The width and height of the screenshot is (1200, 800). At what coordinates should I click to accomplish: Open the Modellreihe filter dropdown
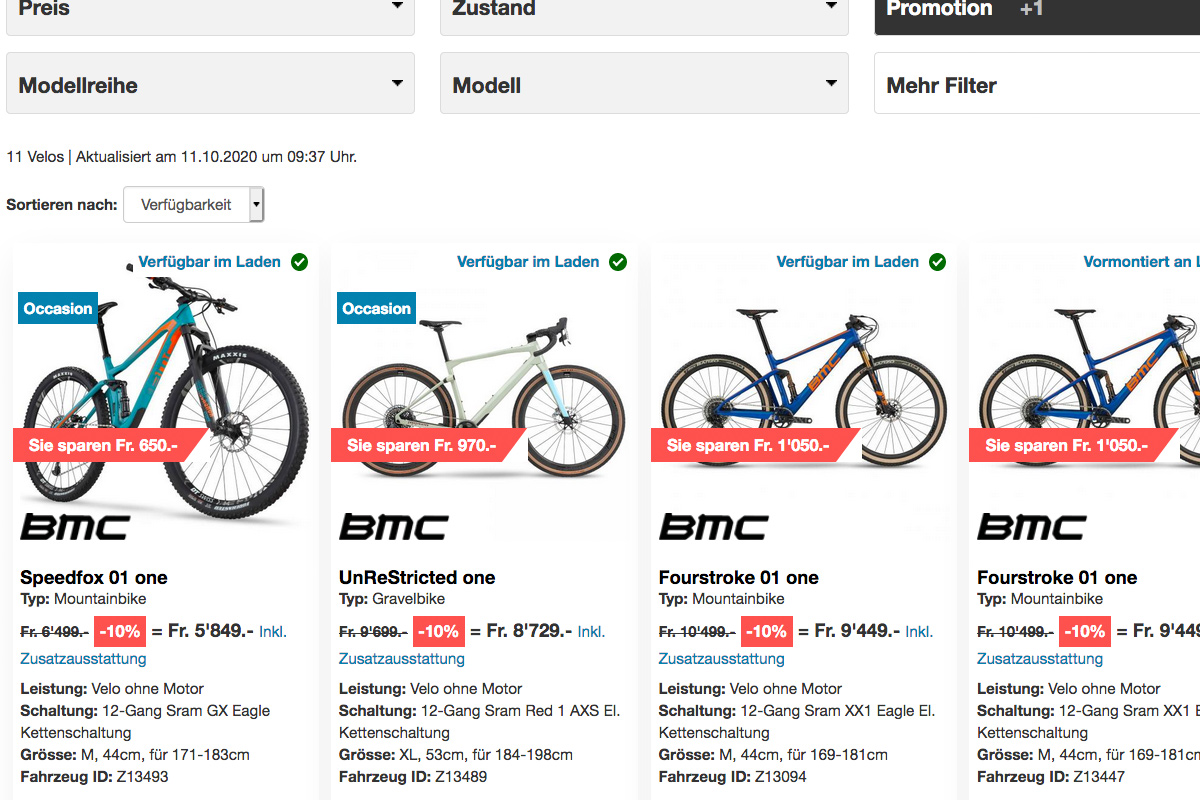(x=210, y=85)
